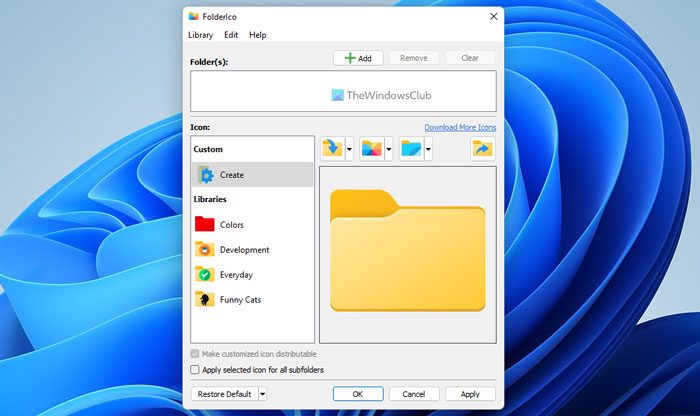Screen dimensions: 700x416
Task: Select the Everyday library checkmark icon
Action: pyautogui.click(x=204, y=274)
